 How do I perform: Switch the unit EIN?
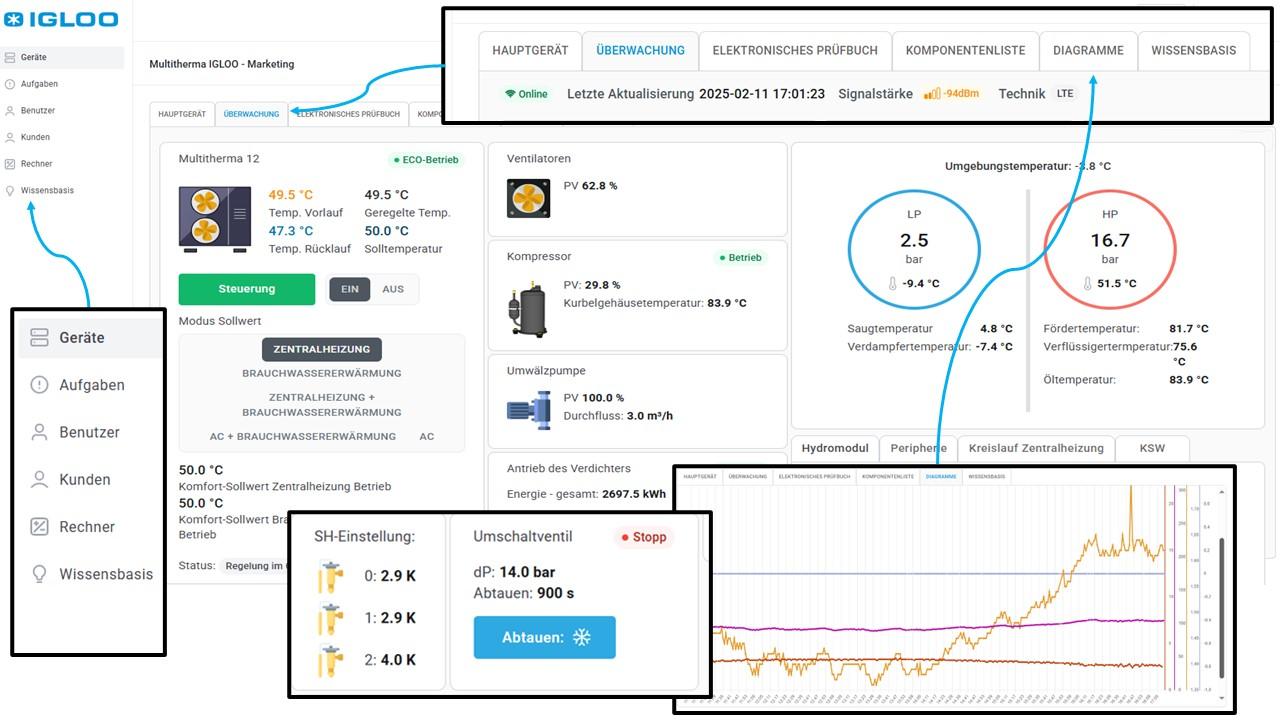(350, 289)
